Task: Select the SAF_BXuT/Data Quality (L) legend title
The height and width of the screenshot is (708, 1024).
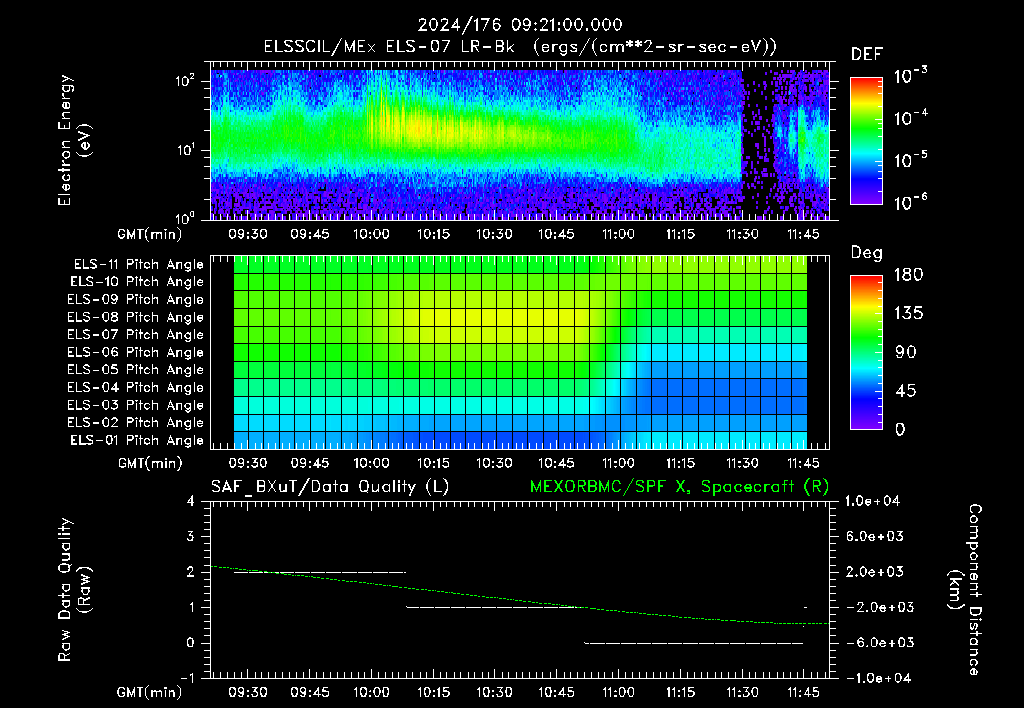Action: (330, 487)
